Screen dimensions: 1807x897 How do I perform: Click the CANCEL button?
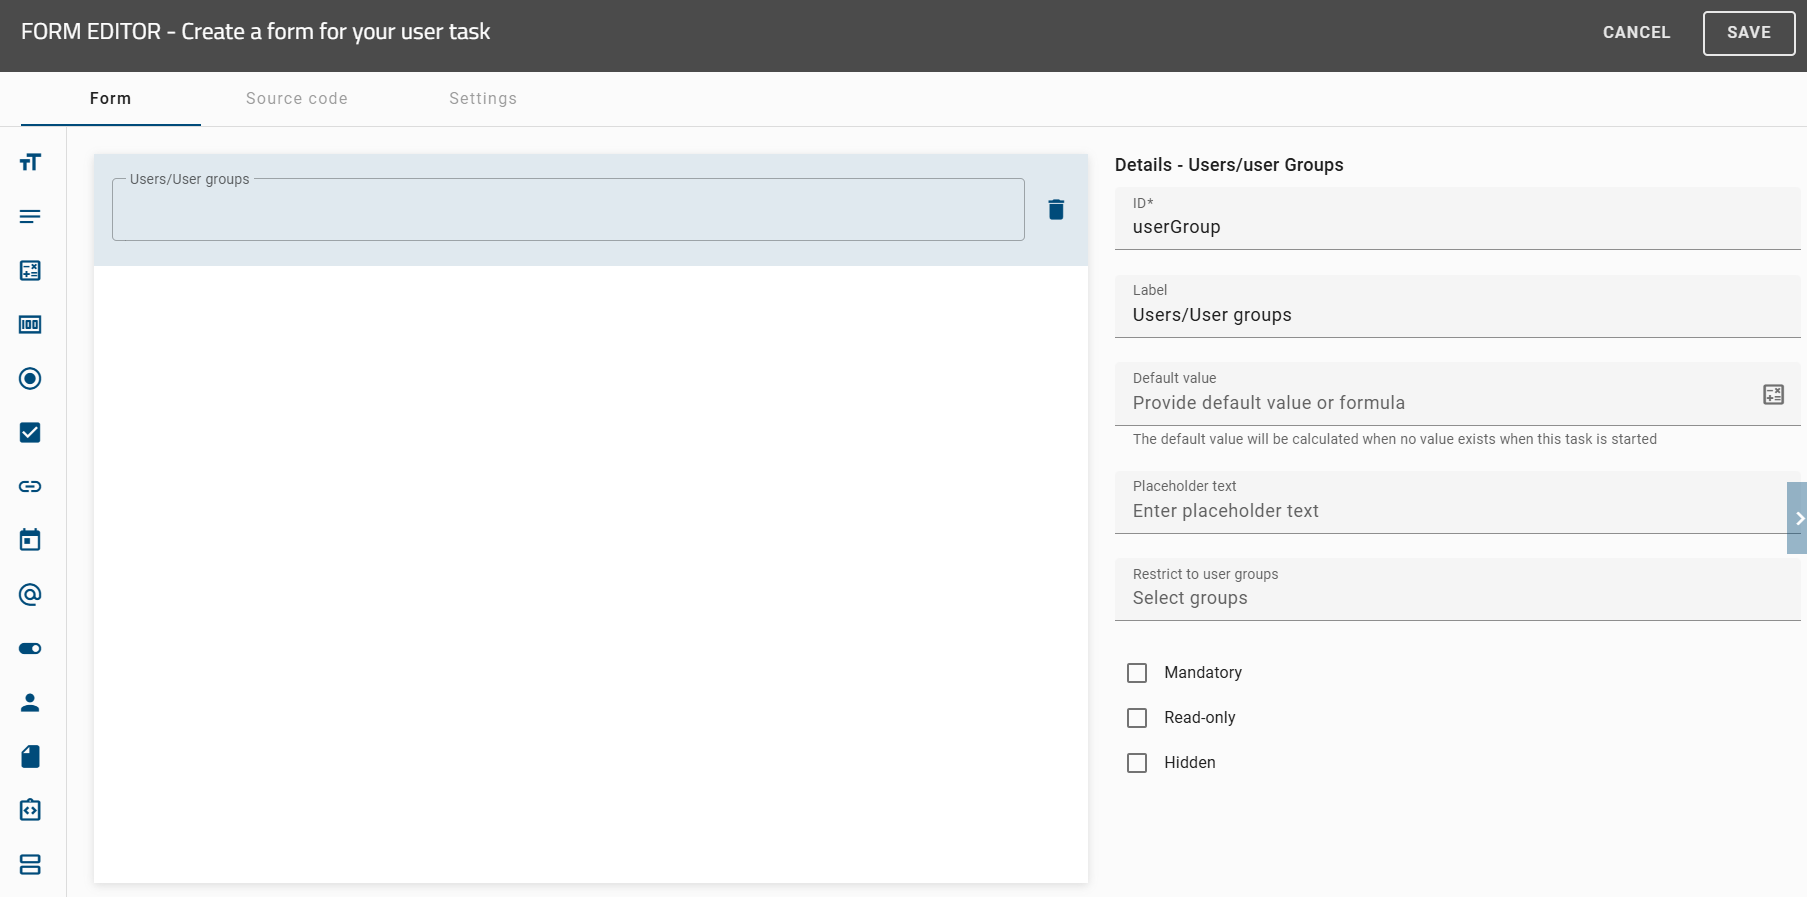pos(1636,32)
